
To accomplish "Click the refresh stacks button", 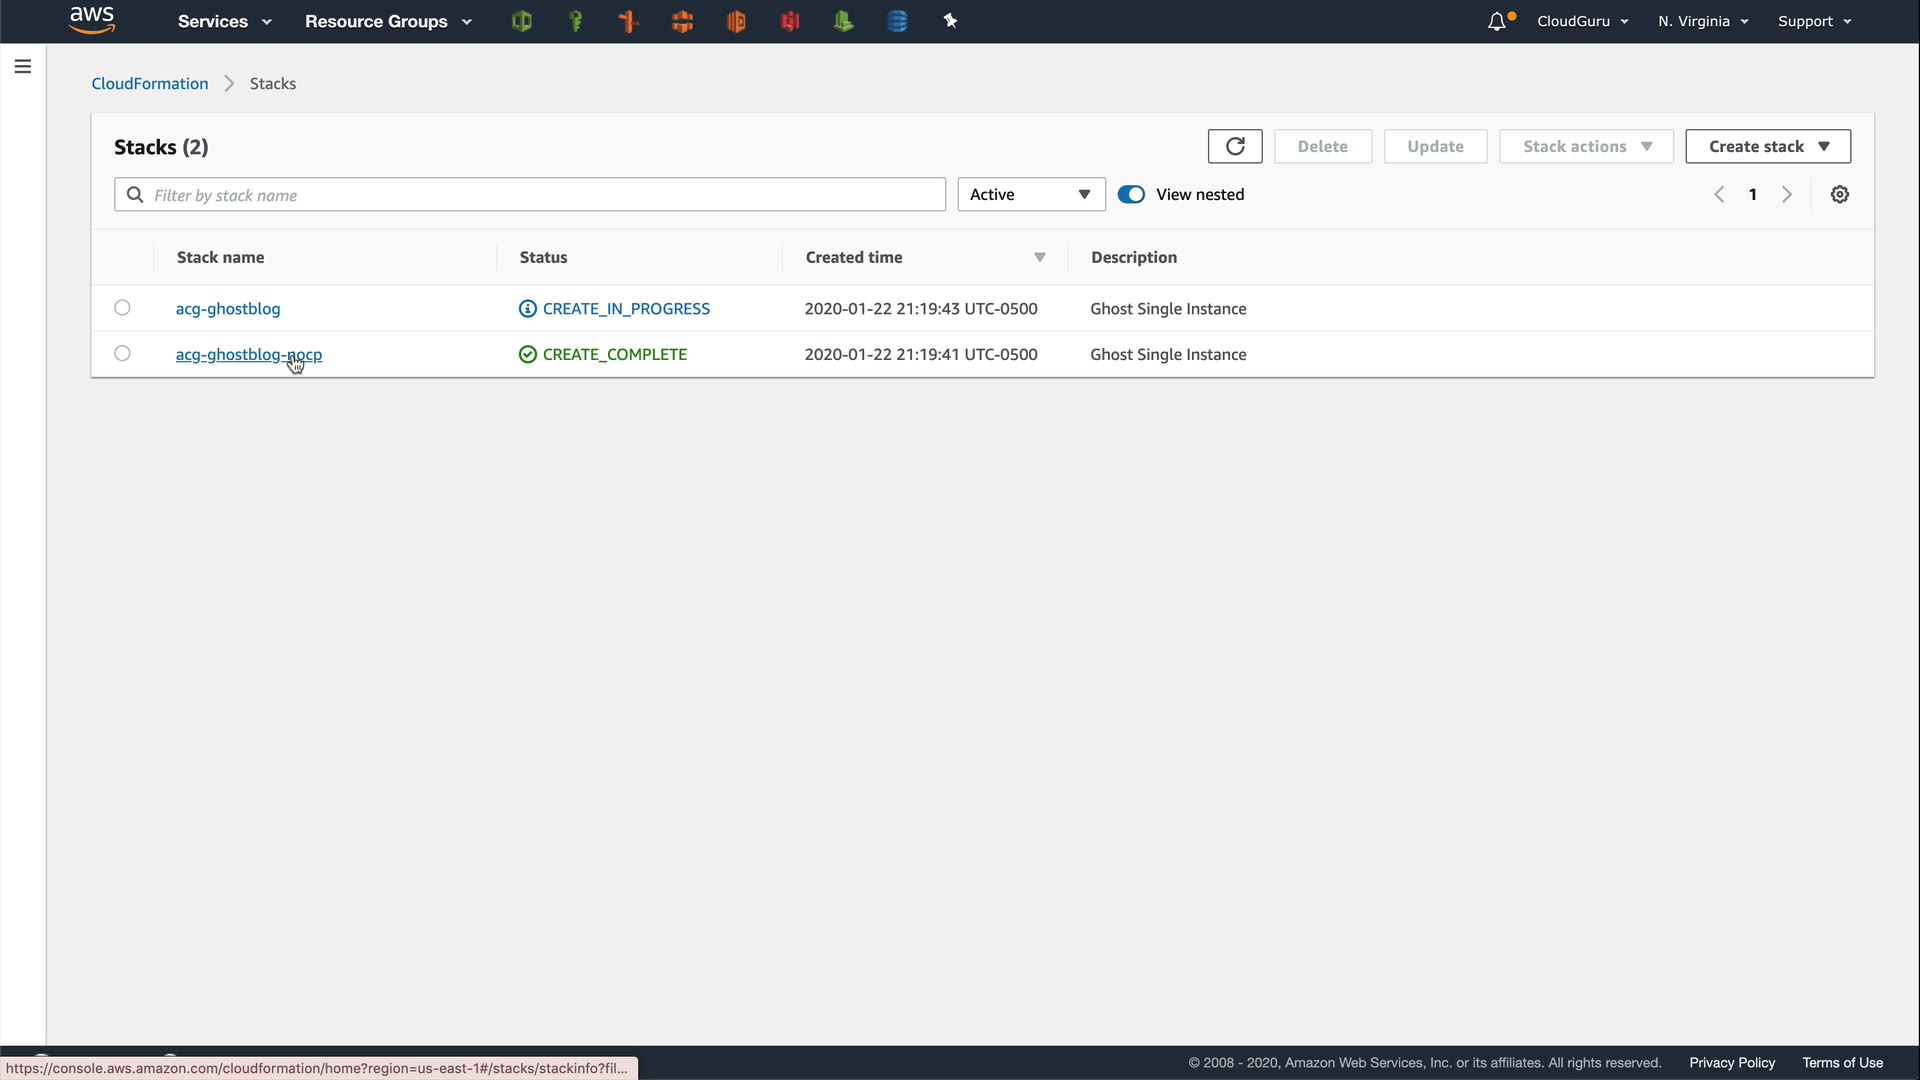I will tap(1235, 146).
